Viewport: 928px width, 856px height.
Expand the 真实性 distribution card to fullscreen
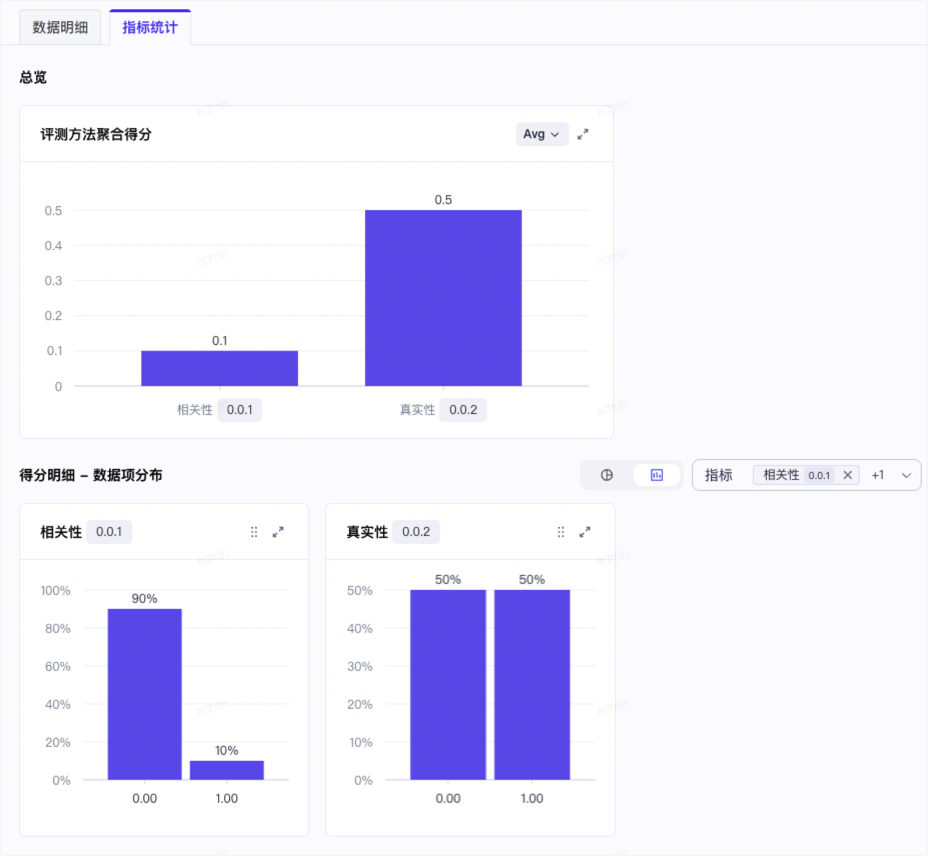click(585, 532)
